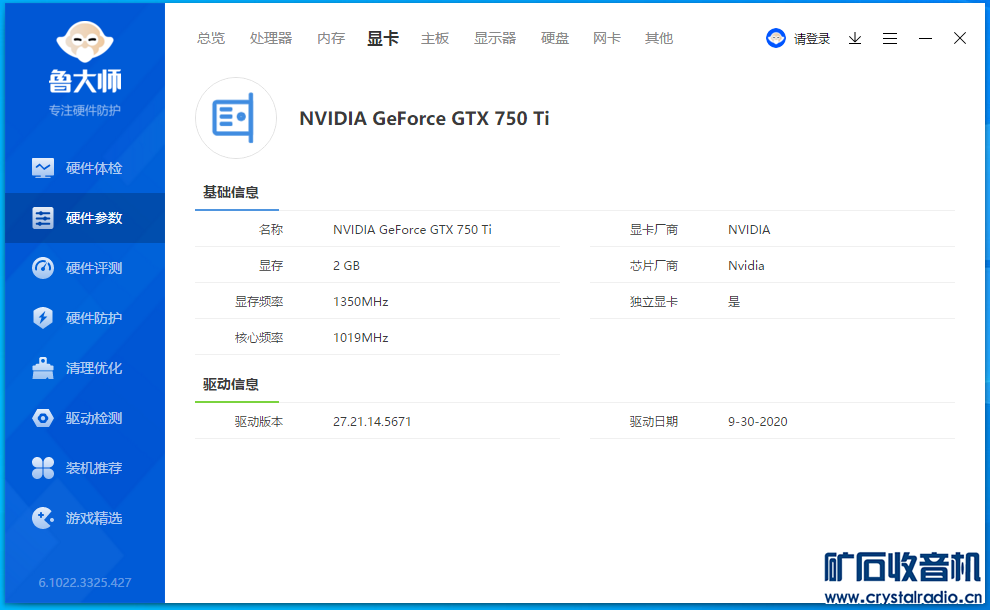
Task: Click the 芯片厂商 label
Action: point(653,266)
